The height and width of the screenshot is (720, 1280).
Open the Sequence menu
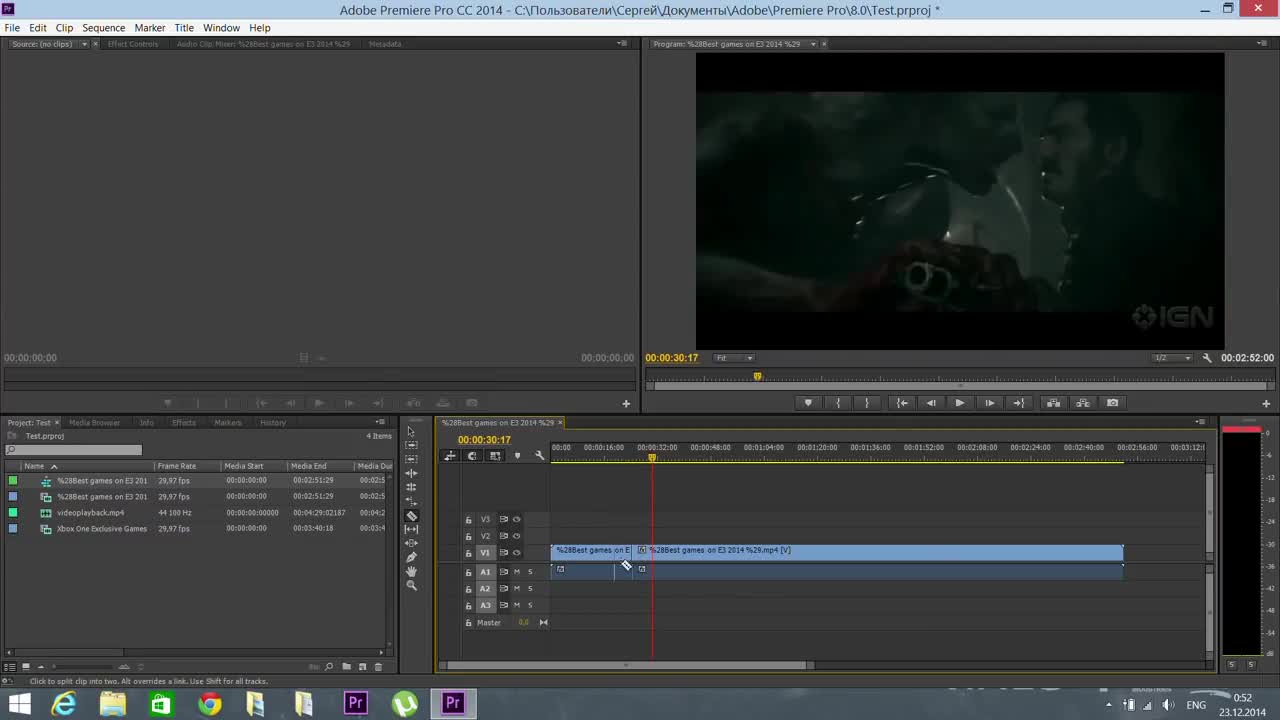(x=104, y=28)
